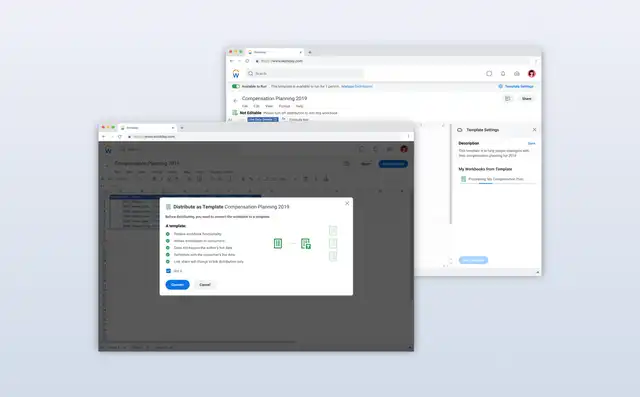Click the Cancel button in dialog

(x=205, y=284)
